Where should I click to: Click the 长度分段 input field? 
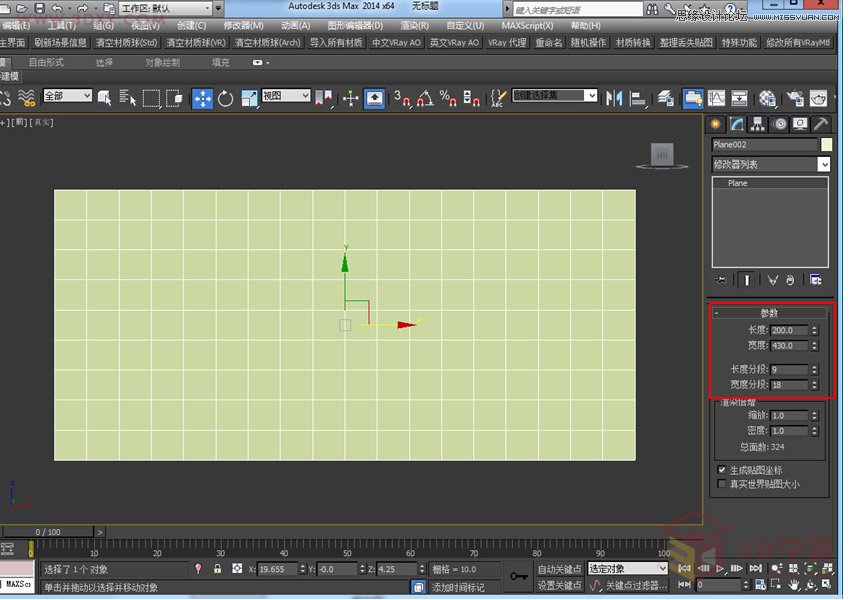788,369
